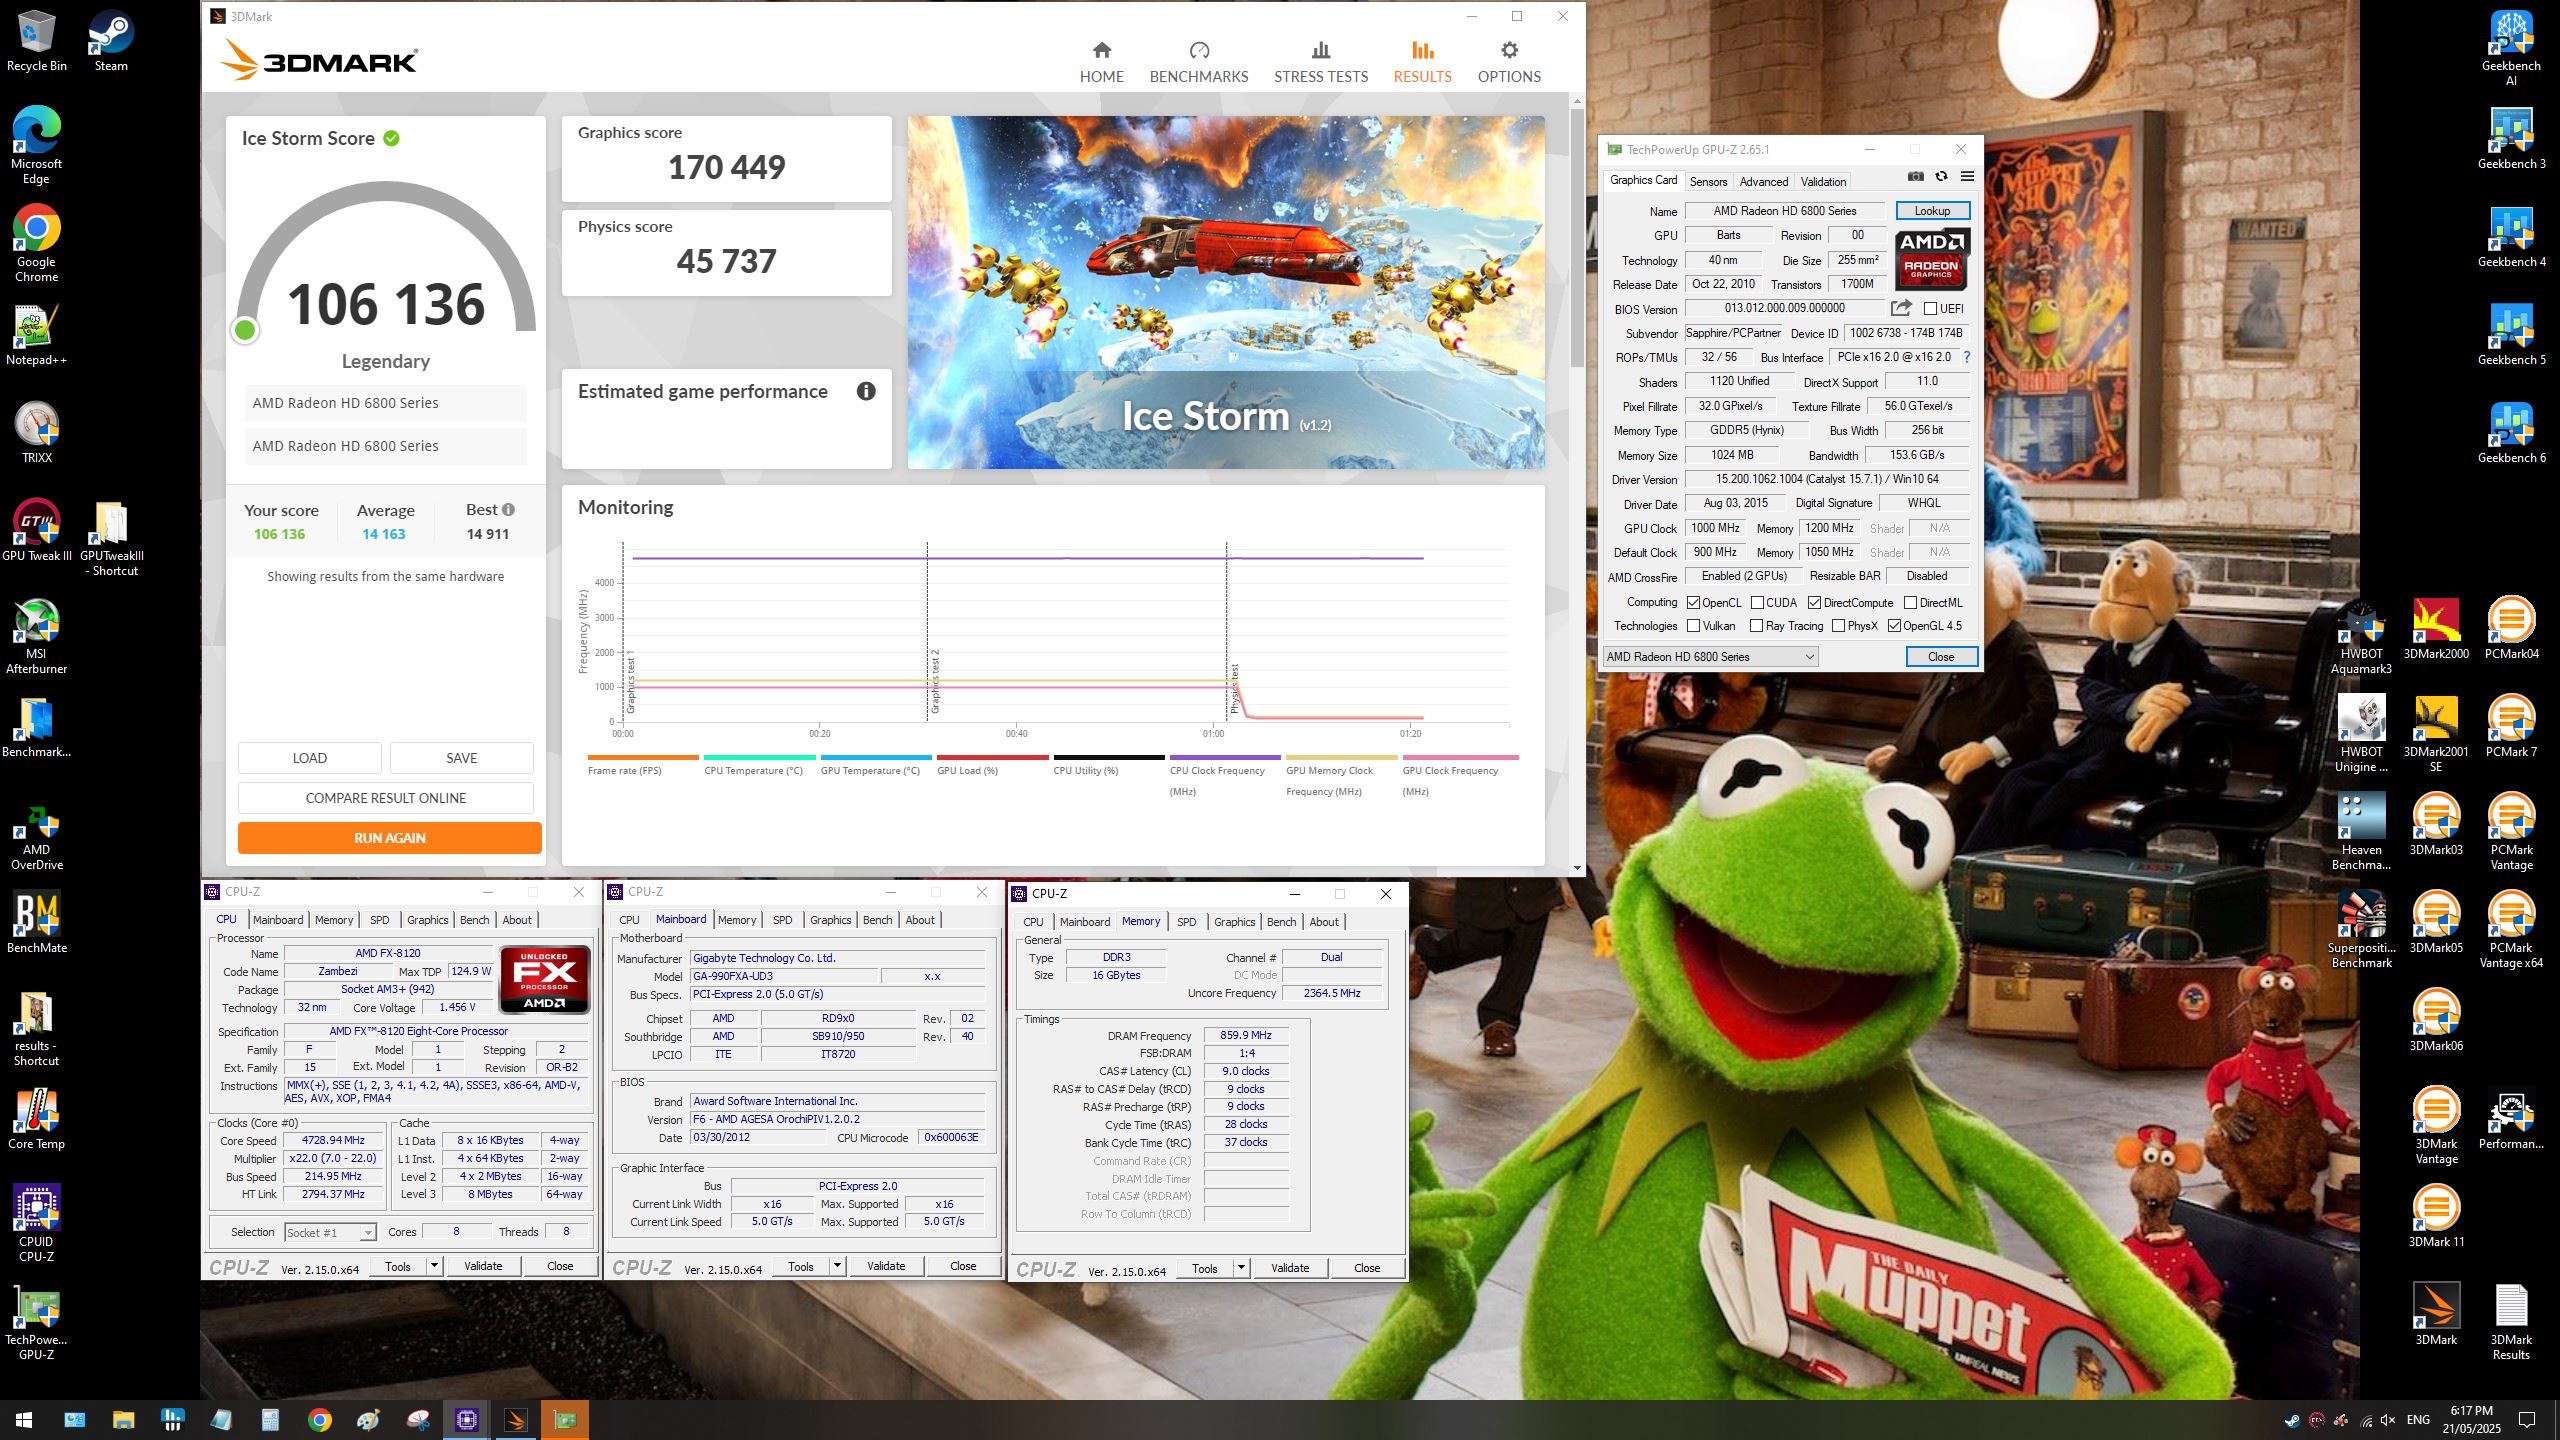The image size is (2560, 1440).
Task: Click the GPU-Z Name field
Action: [x=1785, y=211]
